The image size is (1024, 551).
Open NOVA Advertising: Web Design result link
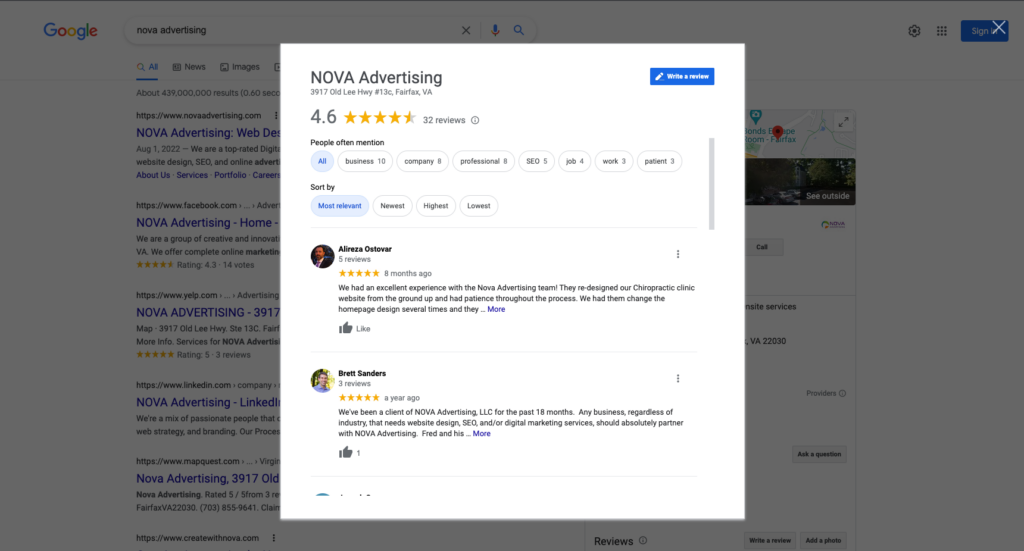pyautogui.click(x=208, y=133)
